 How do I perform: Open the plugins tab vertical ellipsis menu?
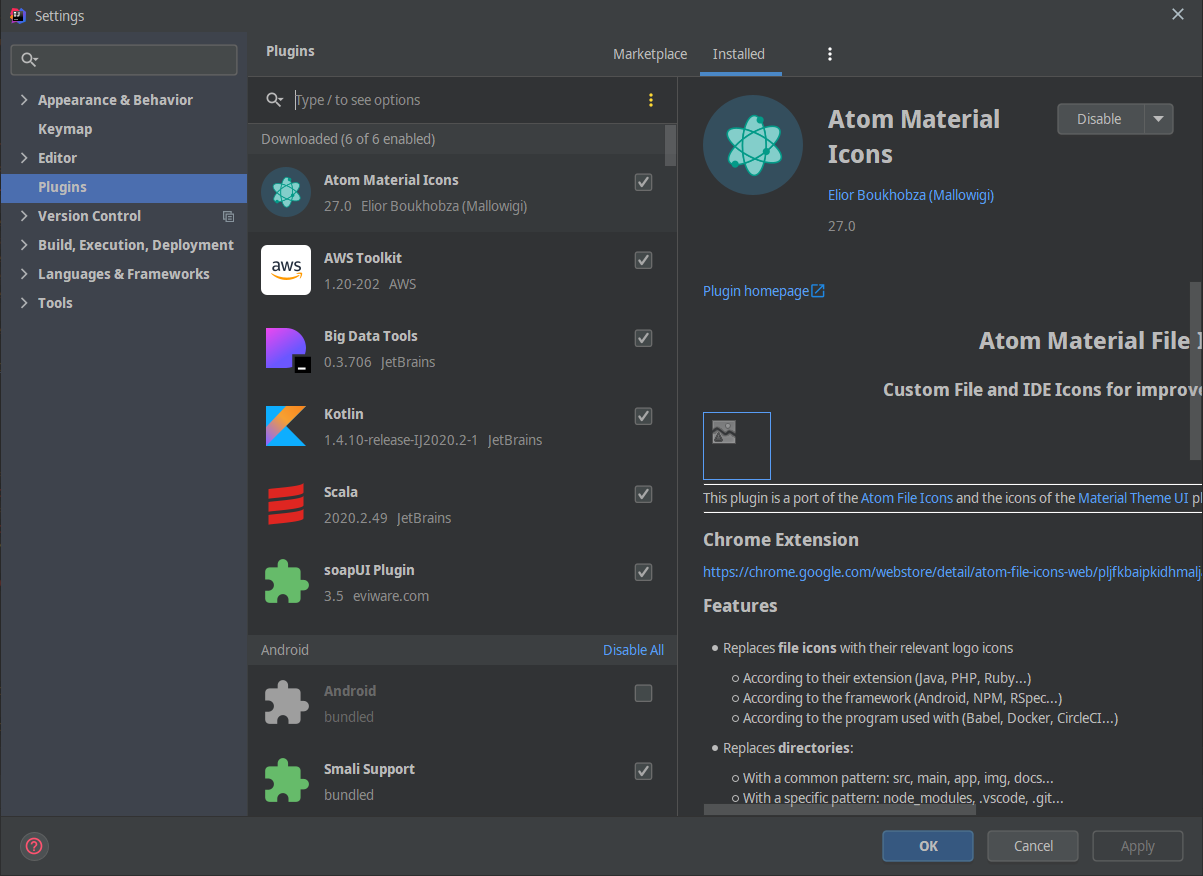tap(830, 54)
